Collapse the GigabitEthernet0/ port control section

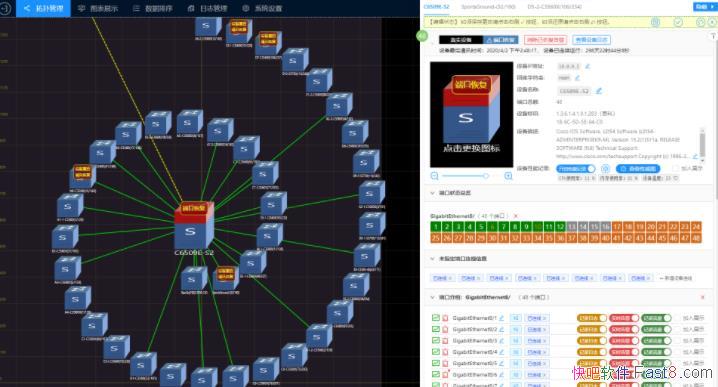click(x=432, y=297)
